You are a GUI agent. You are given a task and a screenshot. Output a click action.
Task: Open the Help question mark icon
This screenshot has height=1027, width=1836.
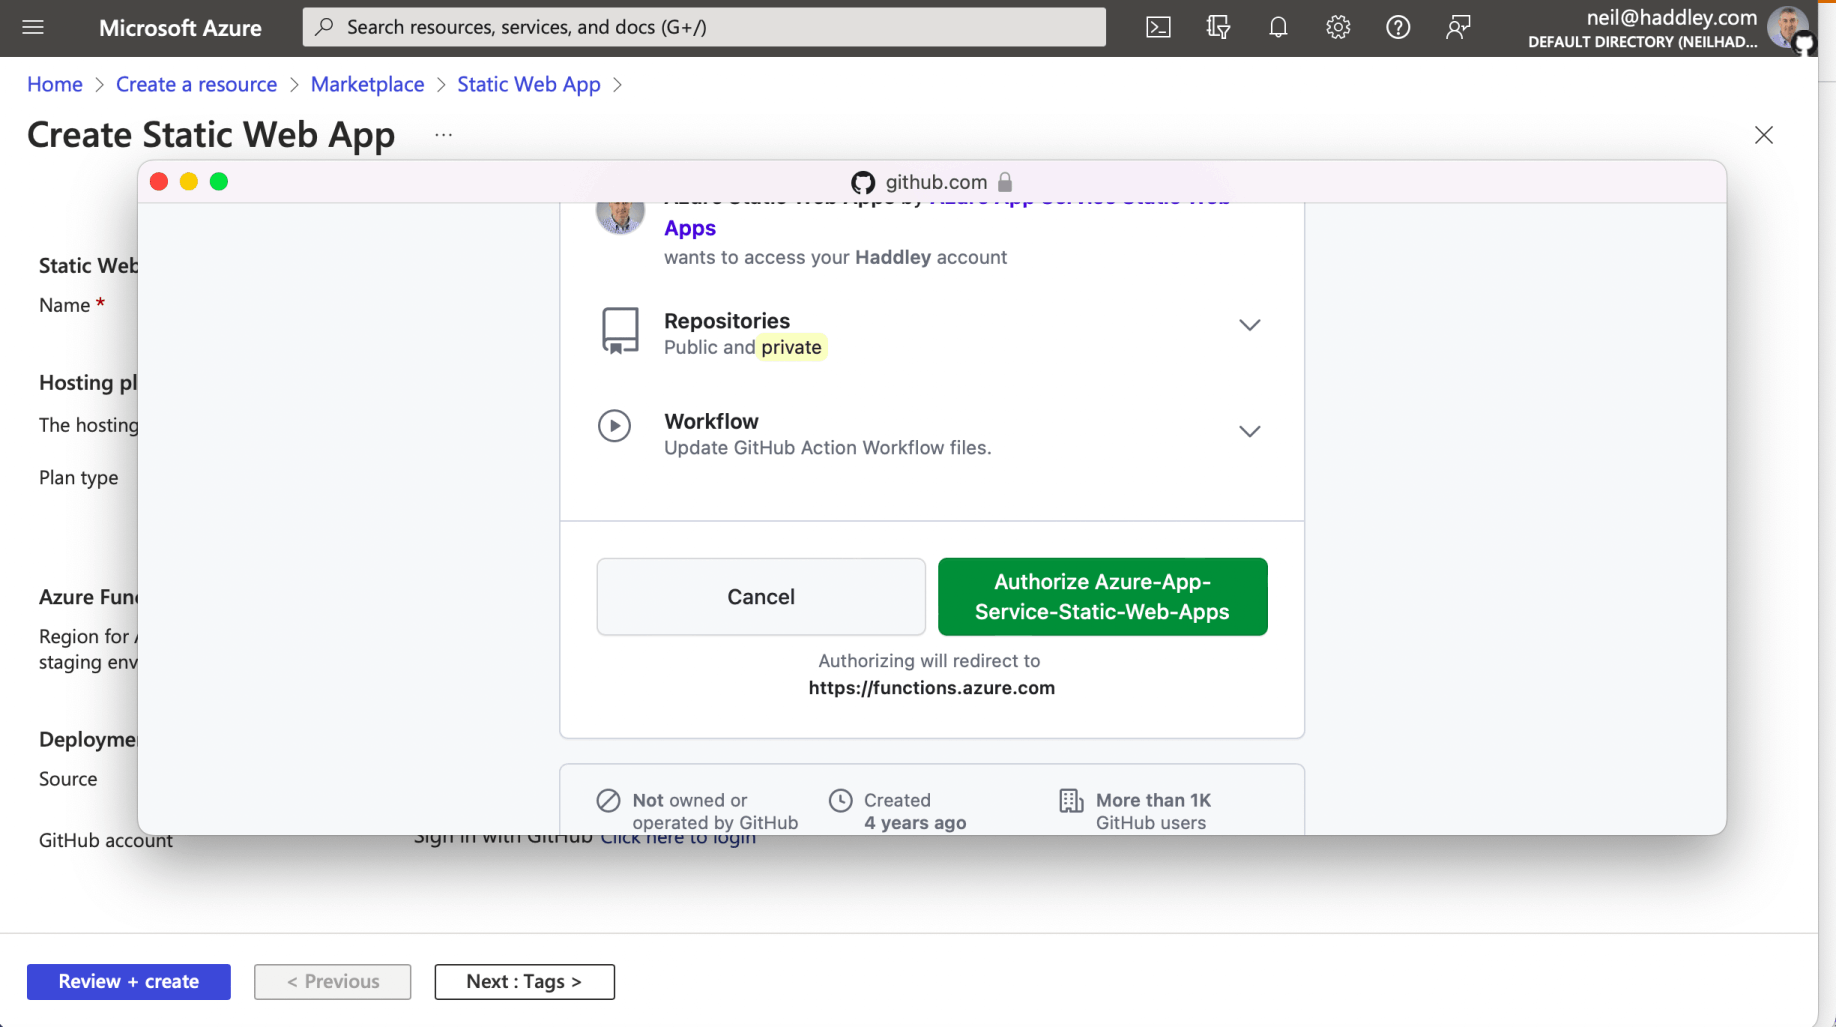[1398, 27]
